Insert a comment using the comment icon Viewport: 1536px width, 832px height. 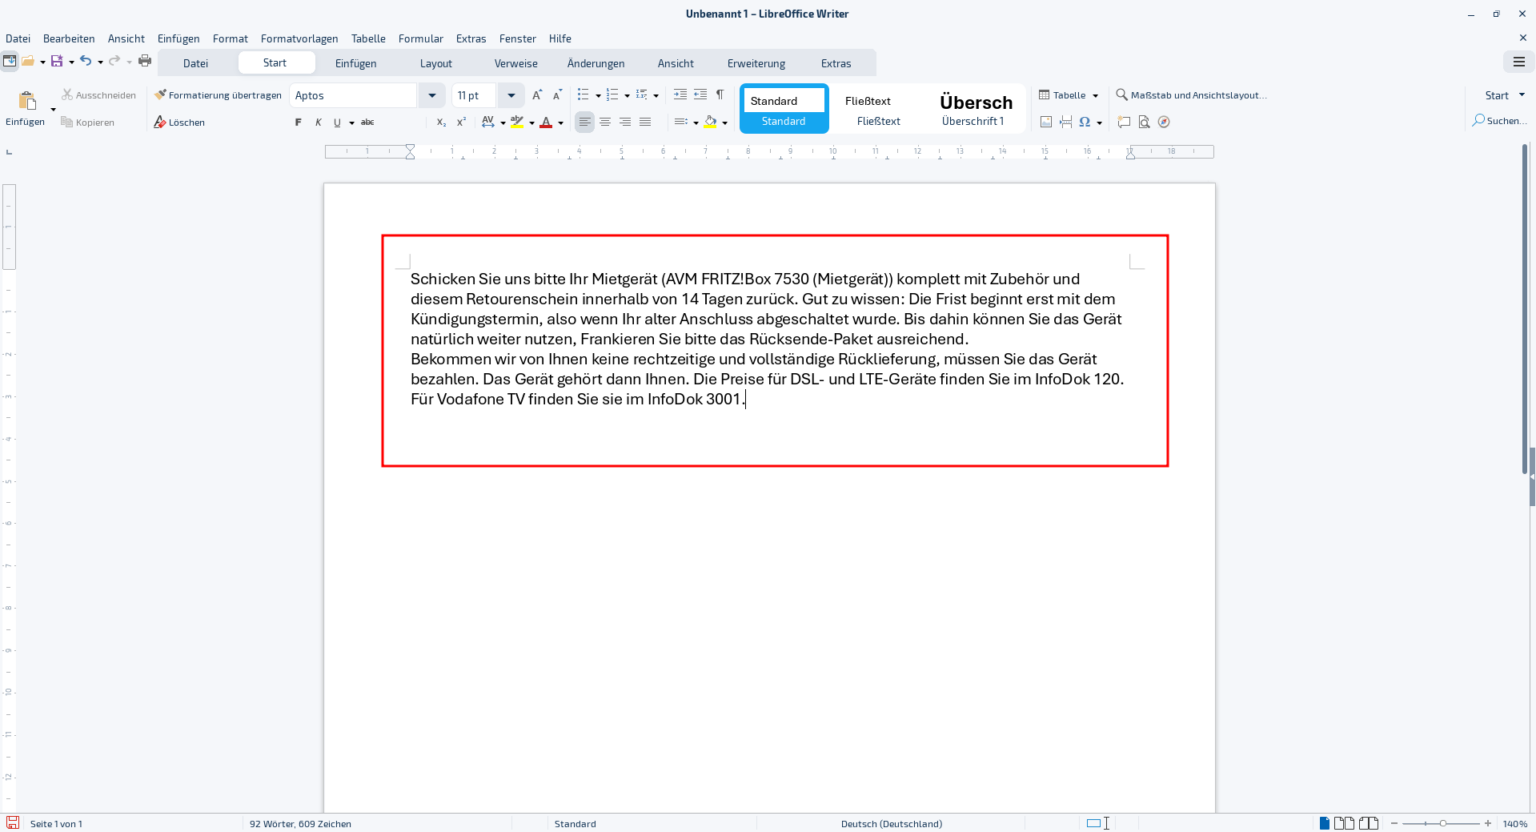tap(1124, 121)
